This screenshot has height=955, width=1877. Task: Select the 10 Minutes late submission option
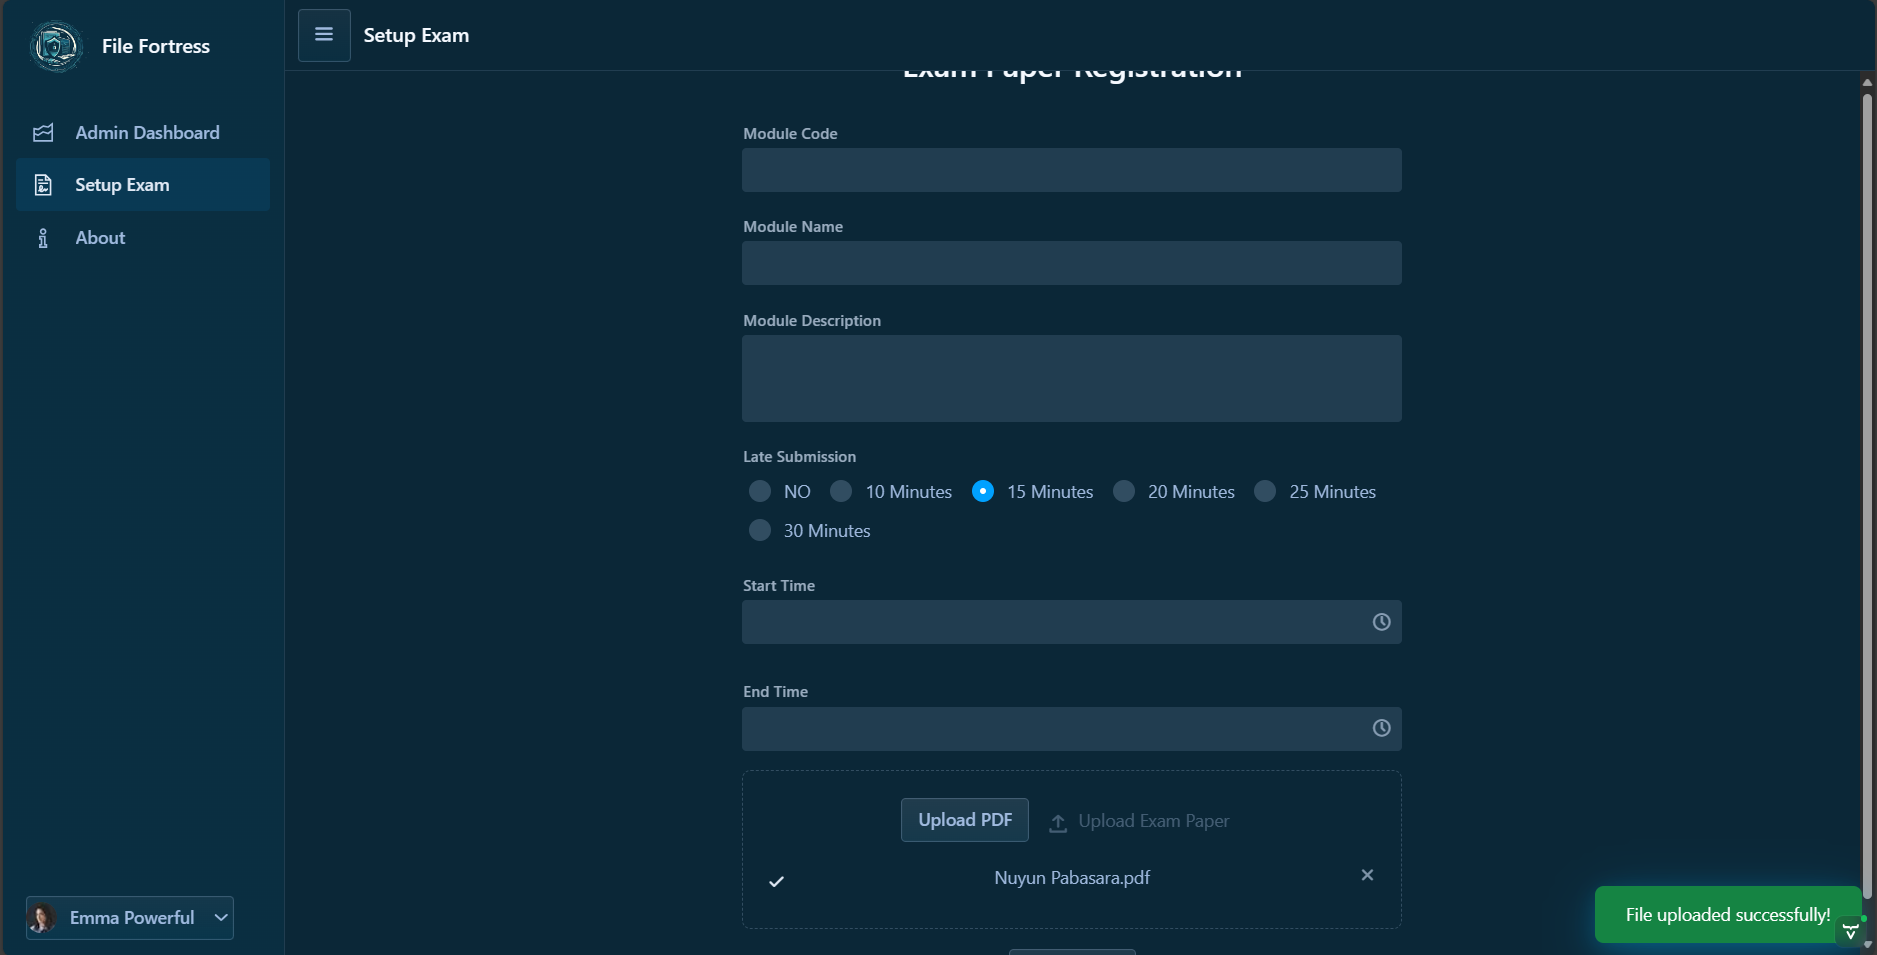click(841, 491)
